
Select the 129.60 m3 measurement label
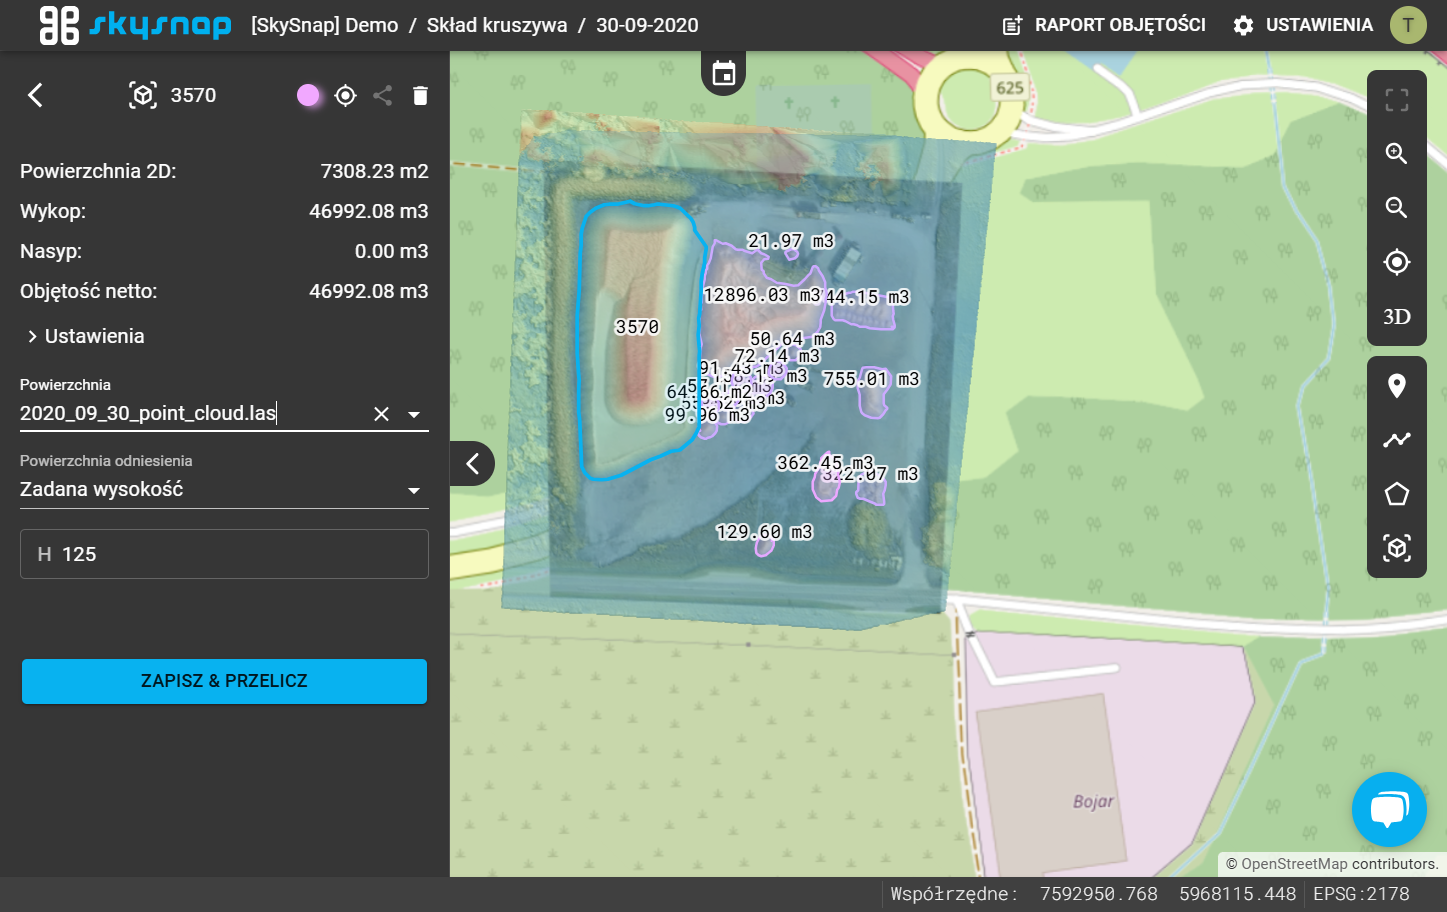pyautogui.click(x=764, y=532)
